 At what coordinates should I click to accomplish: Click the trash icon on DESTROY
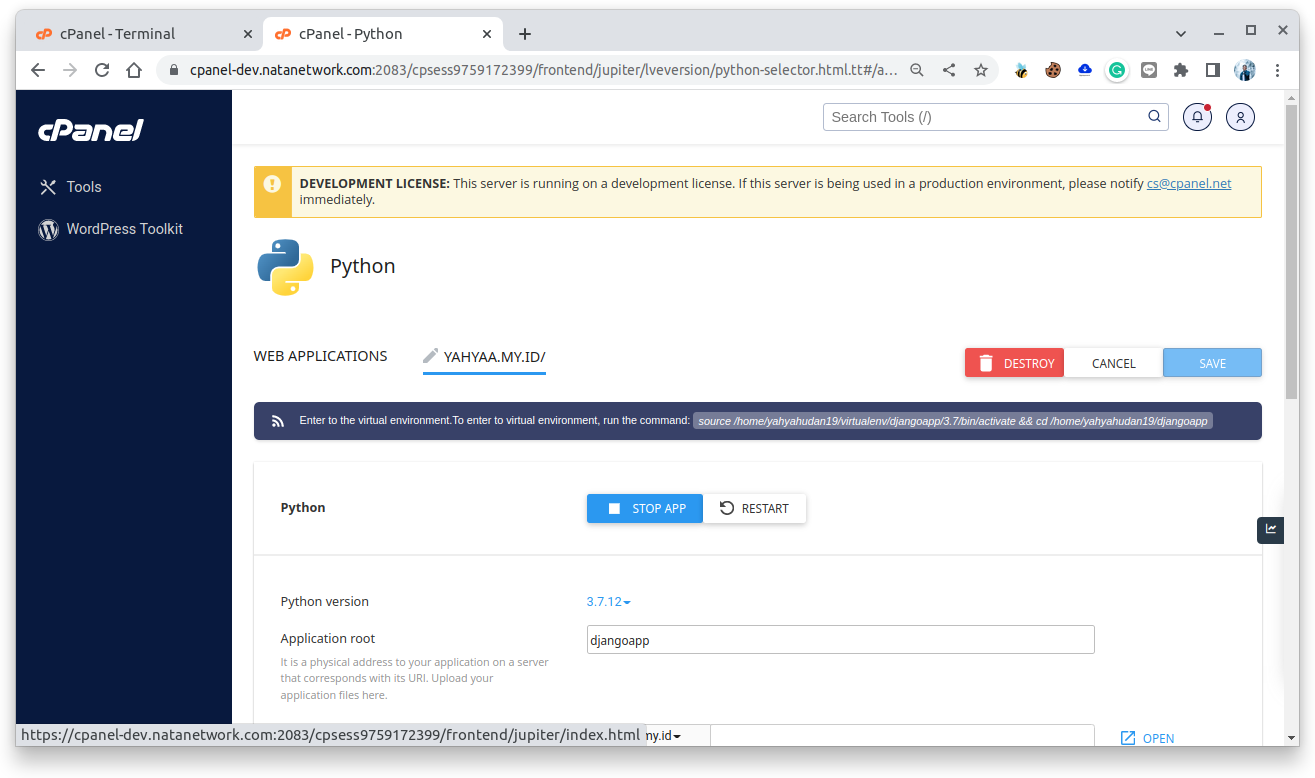986,363
